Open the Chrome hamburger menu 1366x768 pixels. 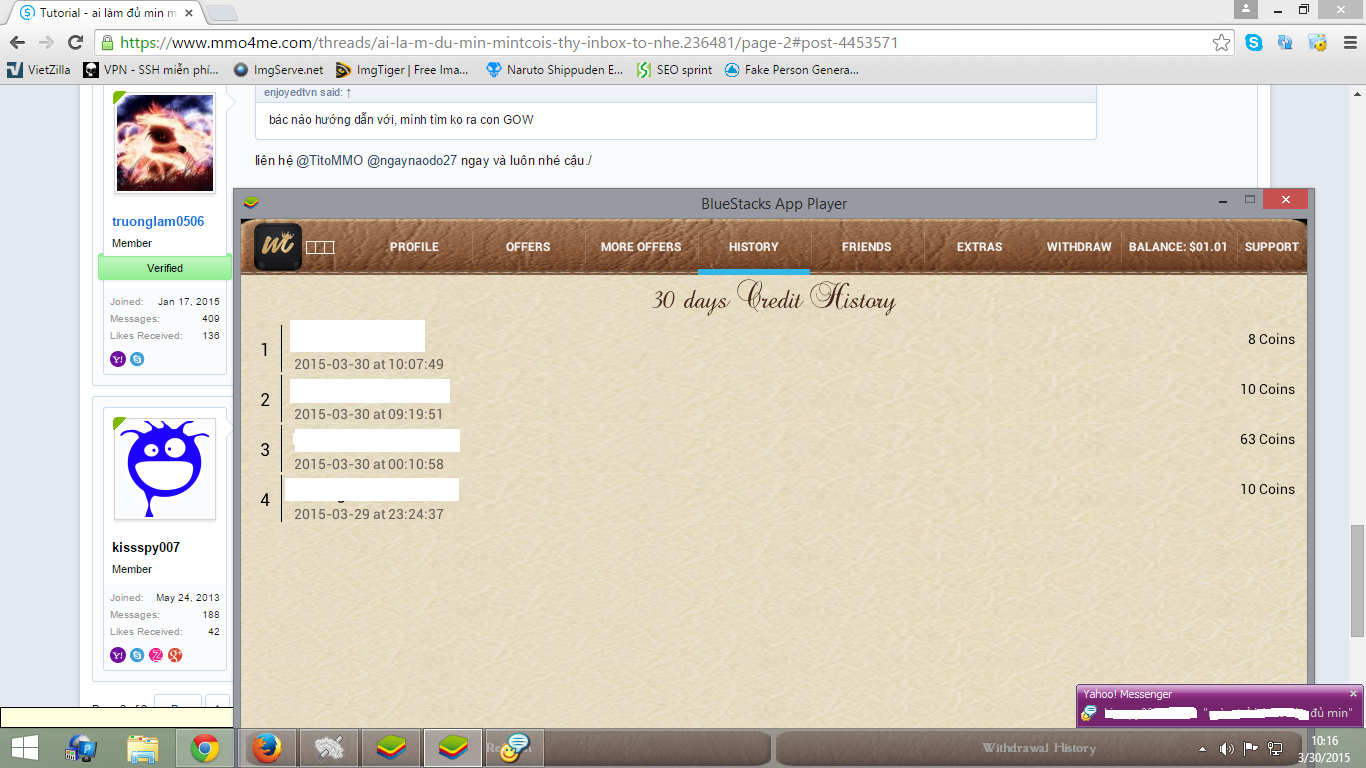pos(1347,43)
